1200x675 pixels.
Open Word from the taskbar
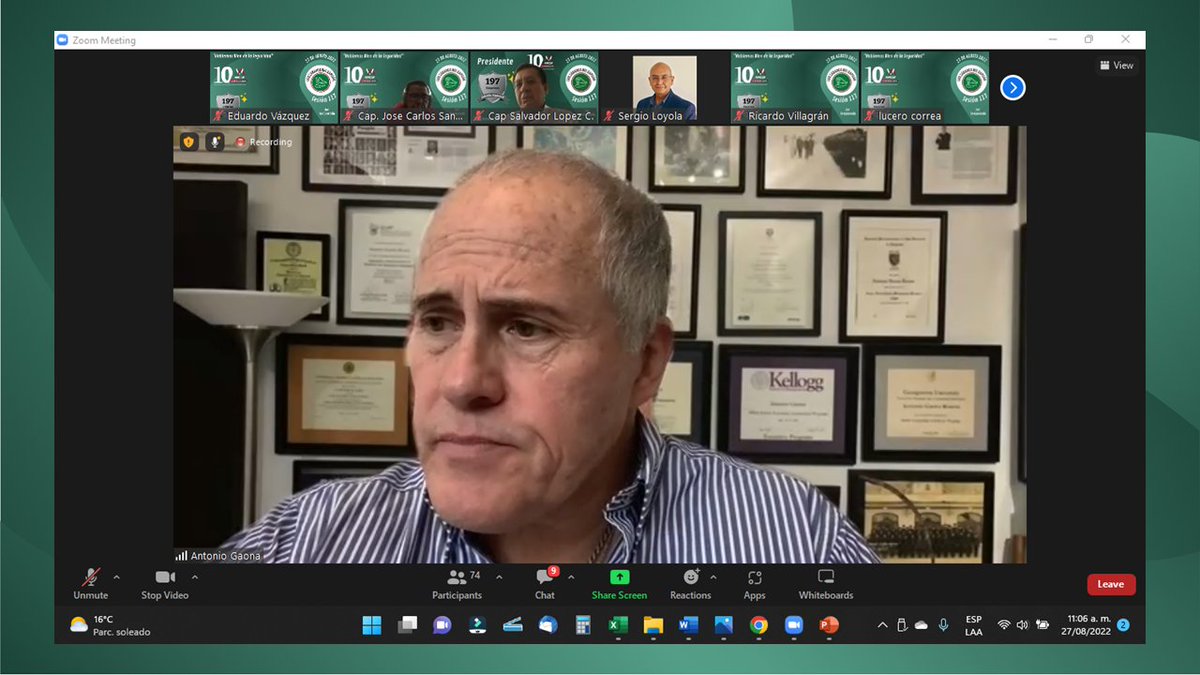pos(688,625)
